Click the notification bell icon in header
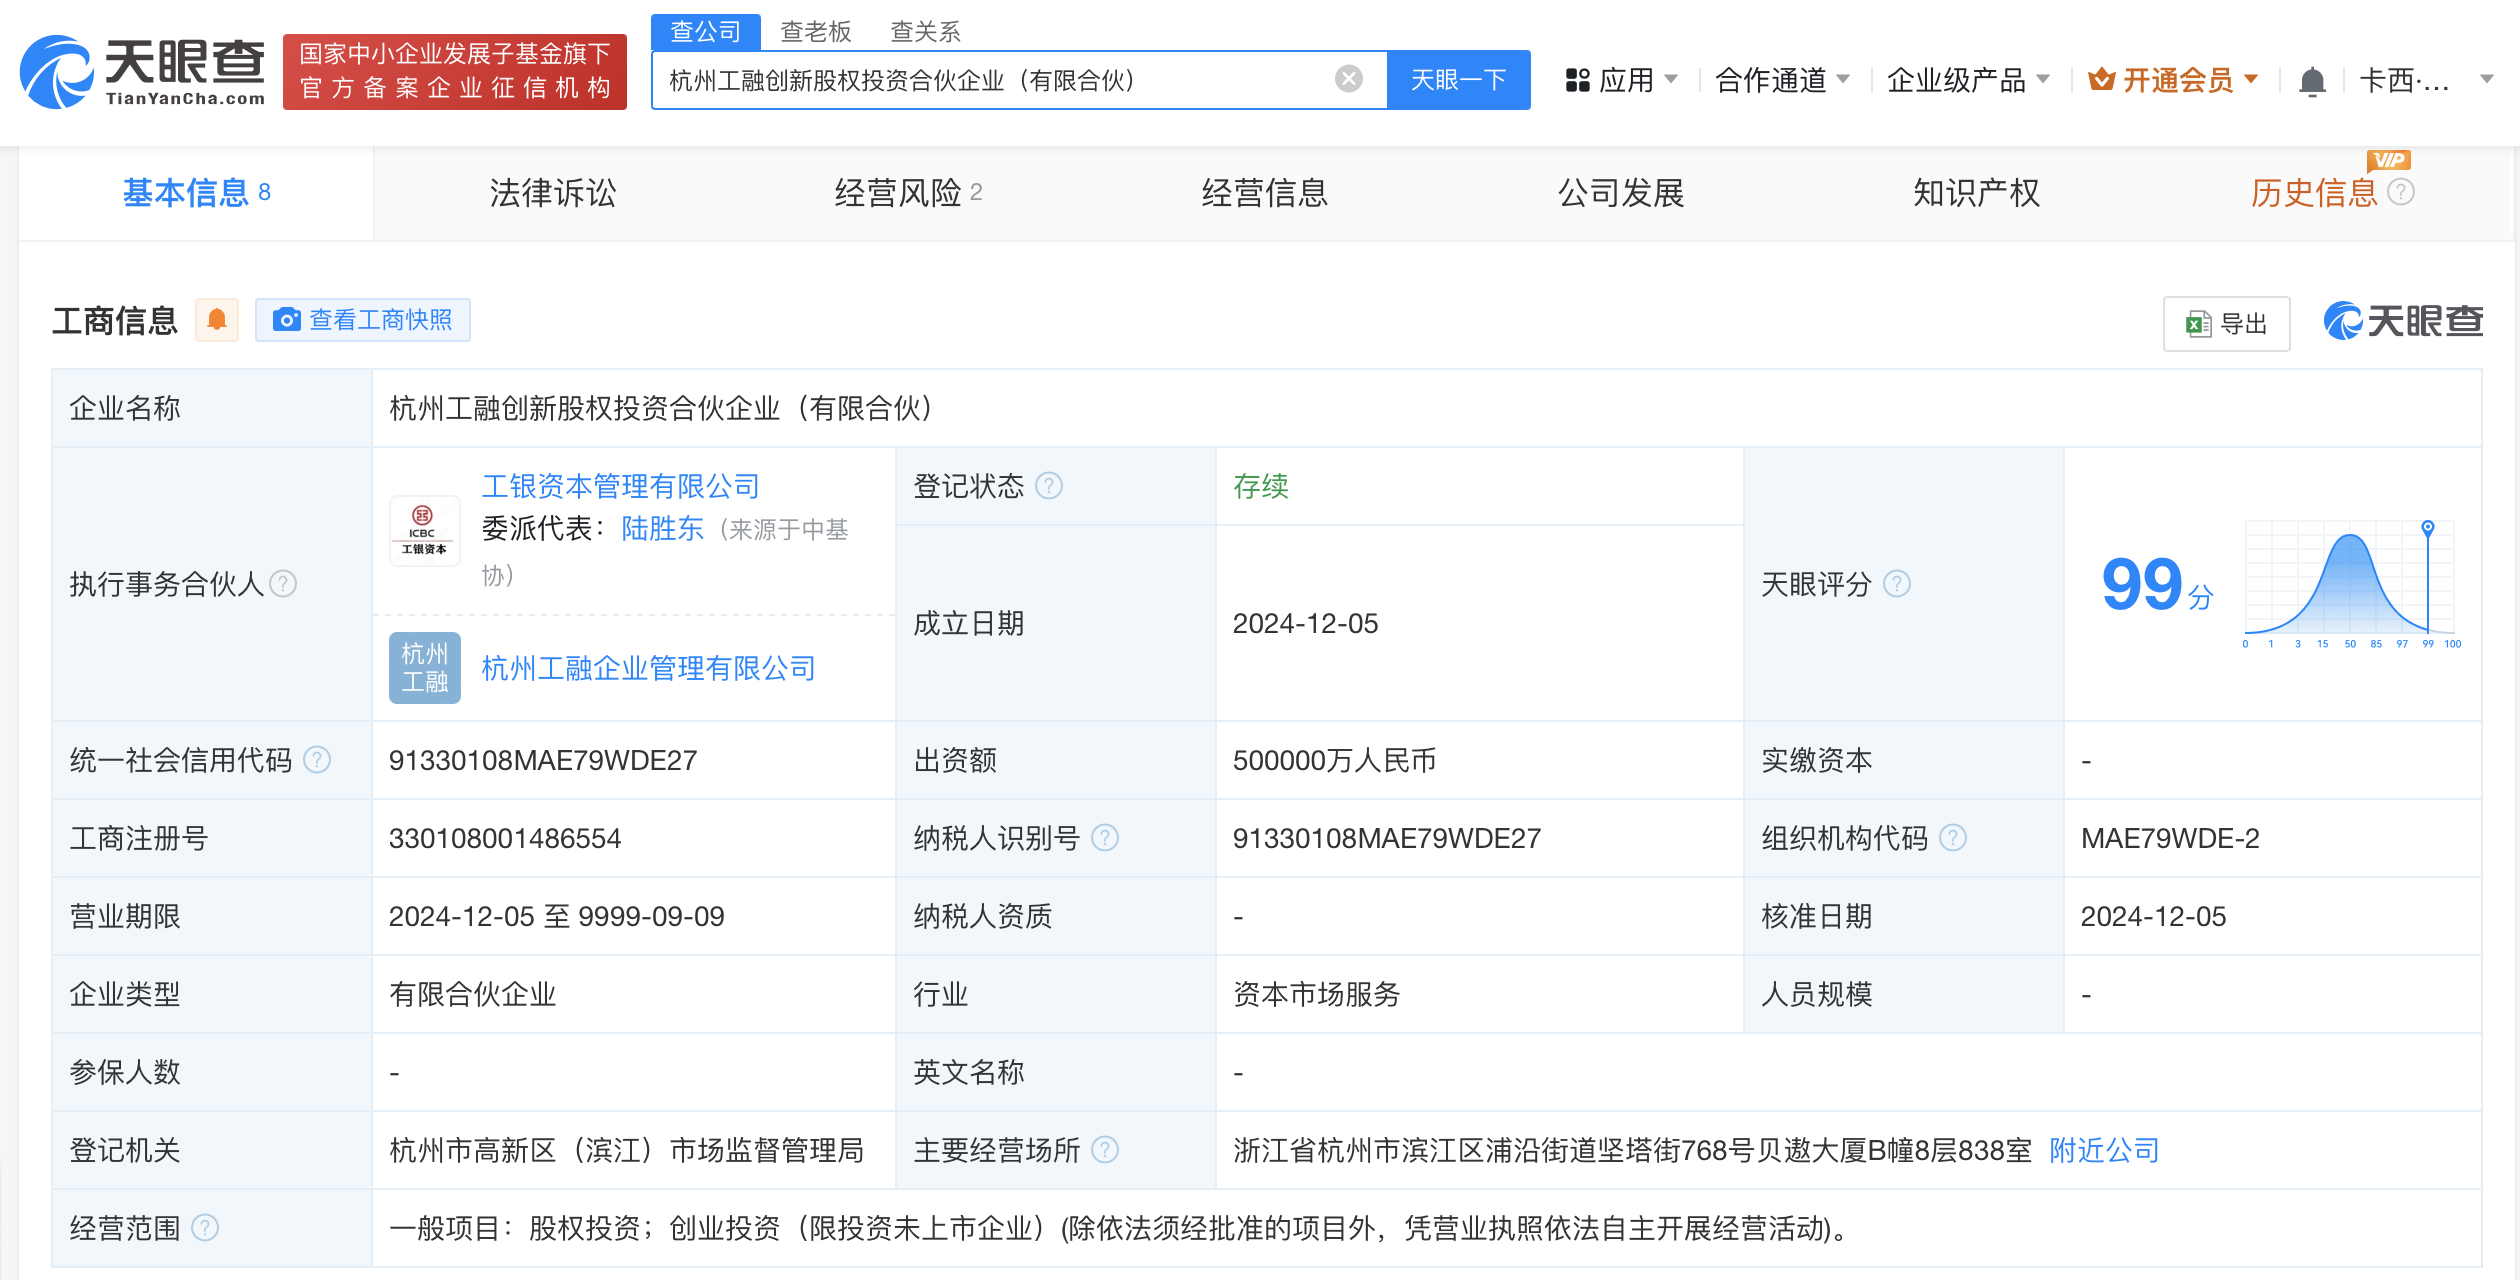This screenshot has width=2520, height=1280. tap(2312, 81)
